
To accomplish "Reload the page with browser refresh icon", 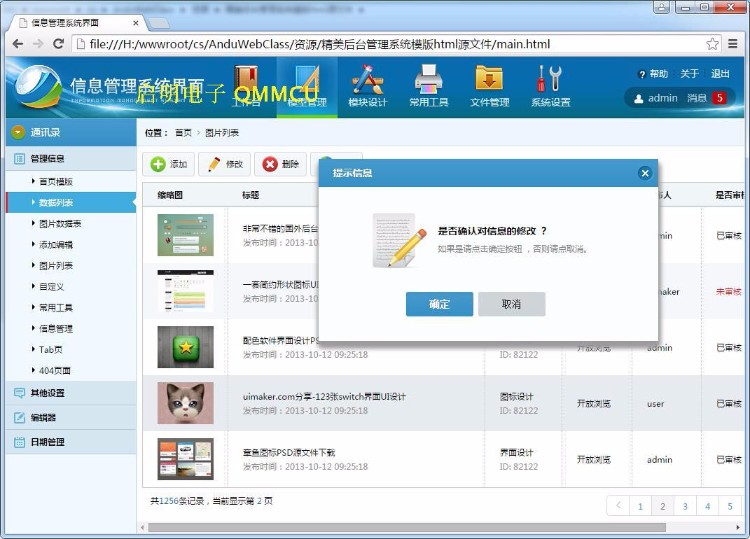I will coord(58,44).
